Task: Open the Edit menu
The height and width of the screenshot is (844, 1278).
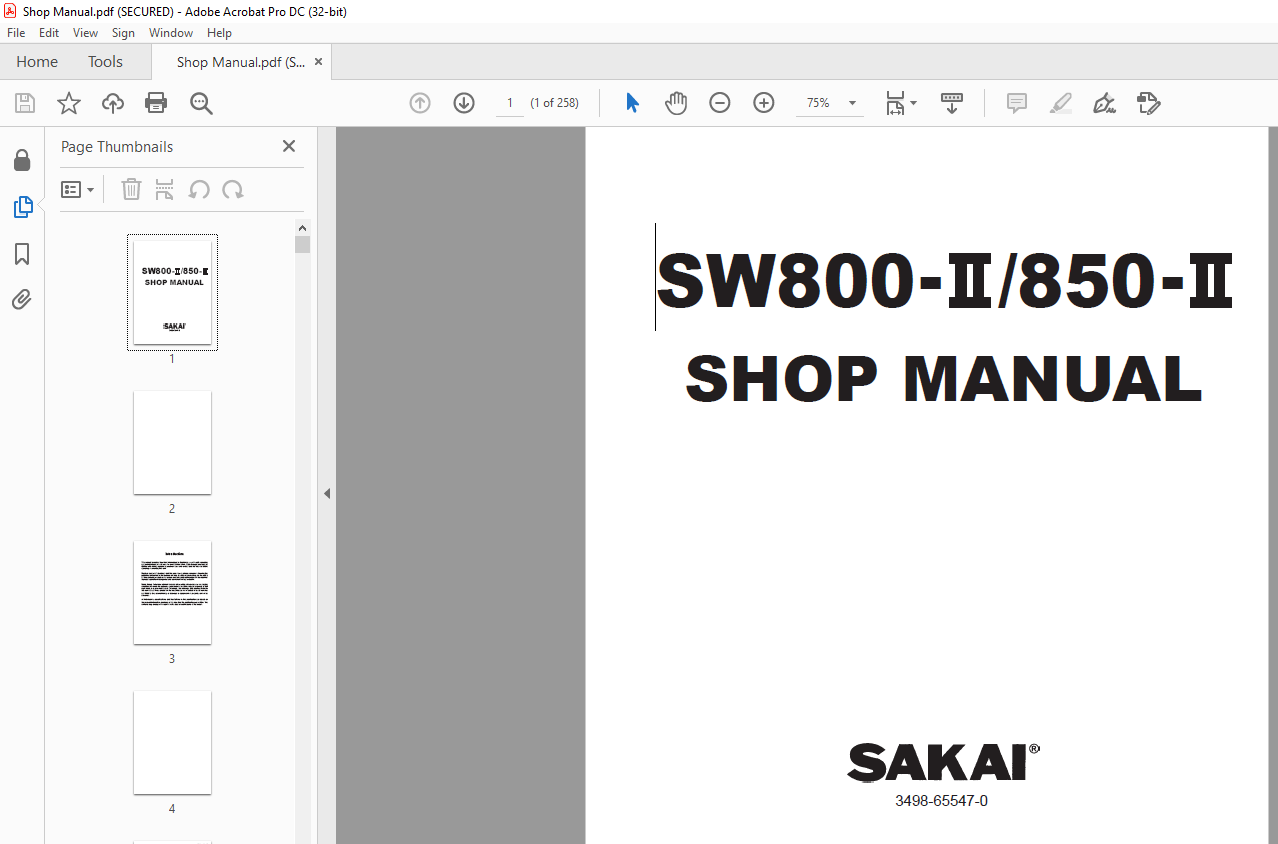Action: pos(49,33)
